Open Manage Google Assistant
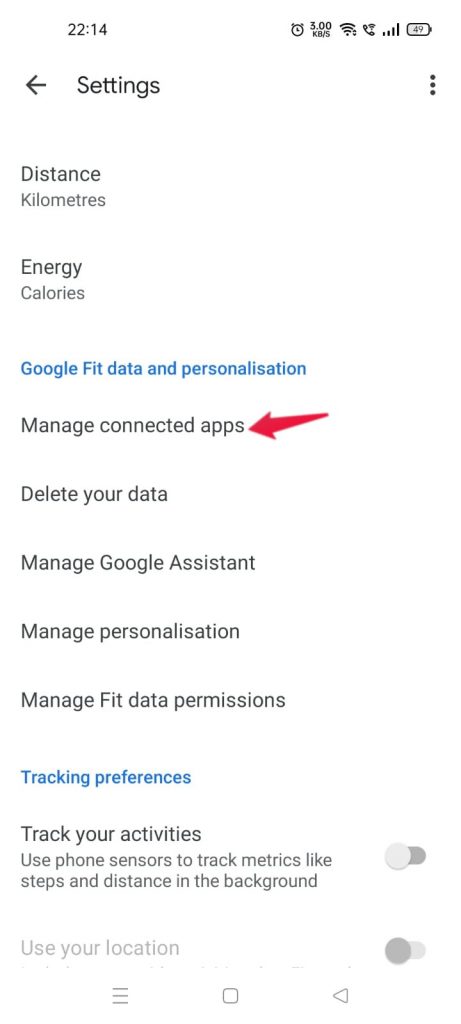Image resolution: width=461 pixels, height=1024 pixels. (x=230, y=562)
